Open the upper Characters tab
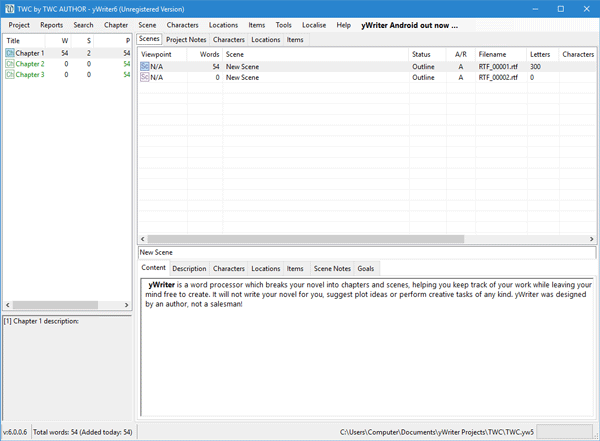The image size is (600, 441). (x=229, y=40)
